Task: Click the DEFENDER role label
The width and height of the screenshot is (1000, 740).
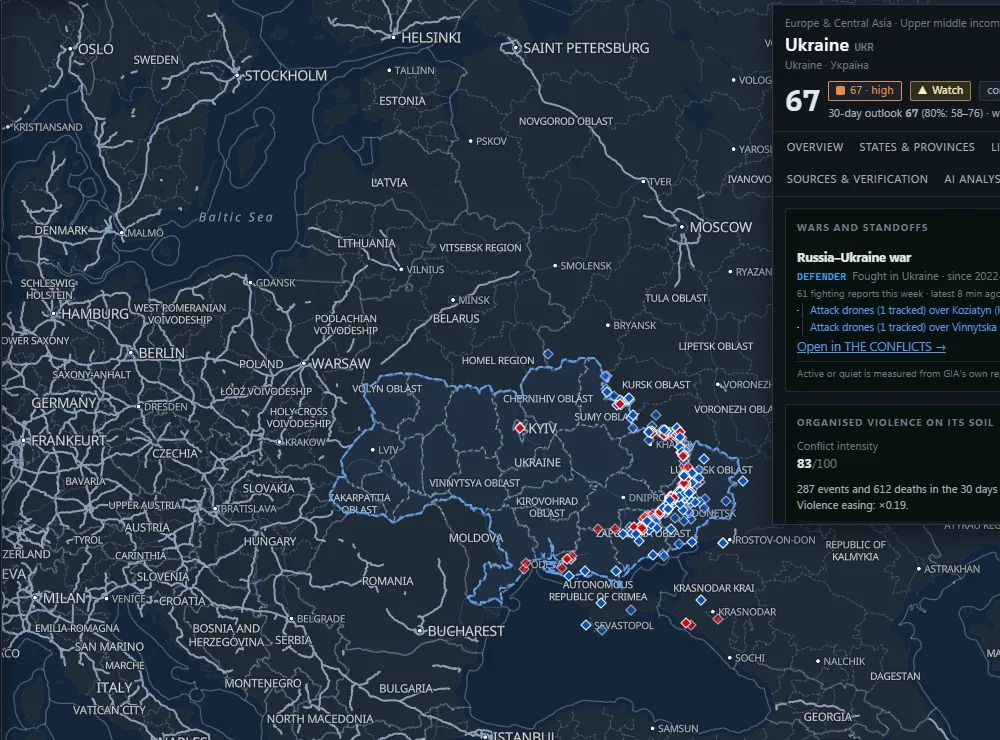Action: [x=821, y=277]
